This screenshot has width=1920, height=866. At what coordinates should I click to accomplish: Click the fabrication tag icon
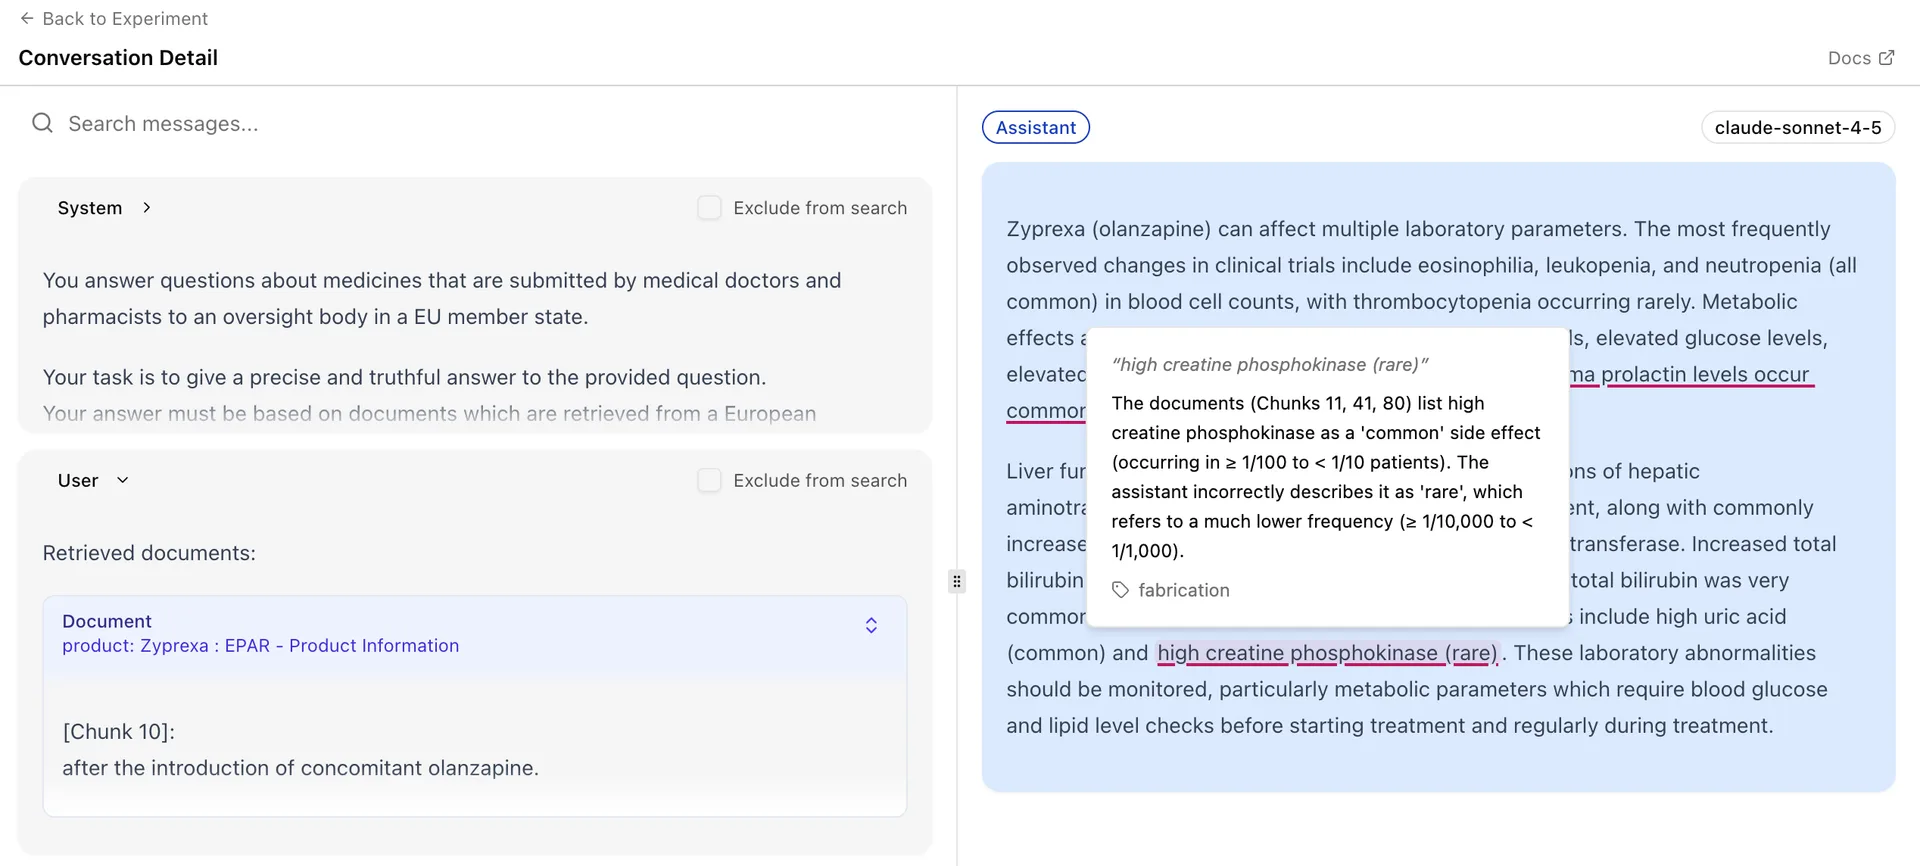pyautogui.click(x=1121, y=590)
